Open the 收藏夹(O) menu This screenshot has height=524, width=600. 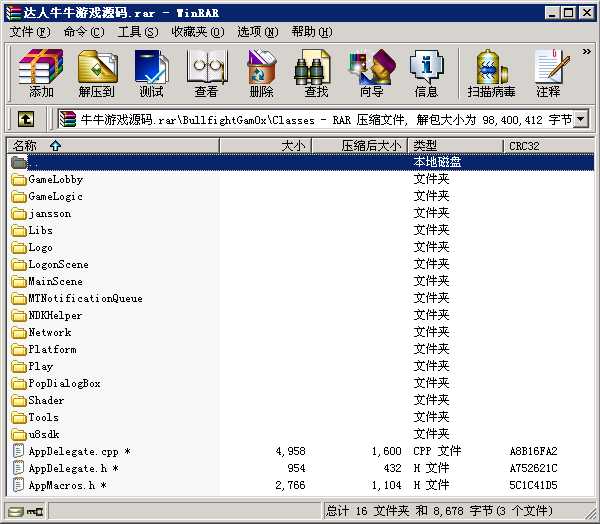(198, 32)
